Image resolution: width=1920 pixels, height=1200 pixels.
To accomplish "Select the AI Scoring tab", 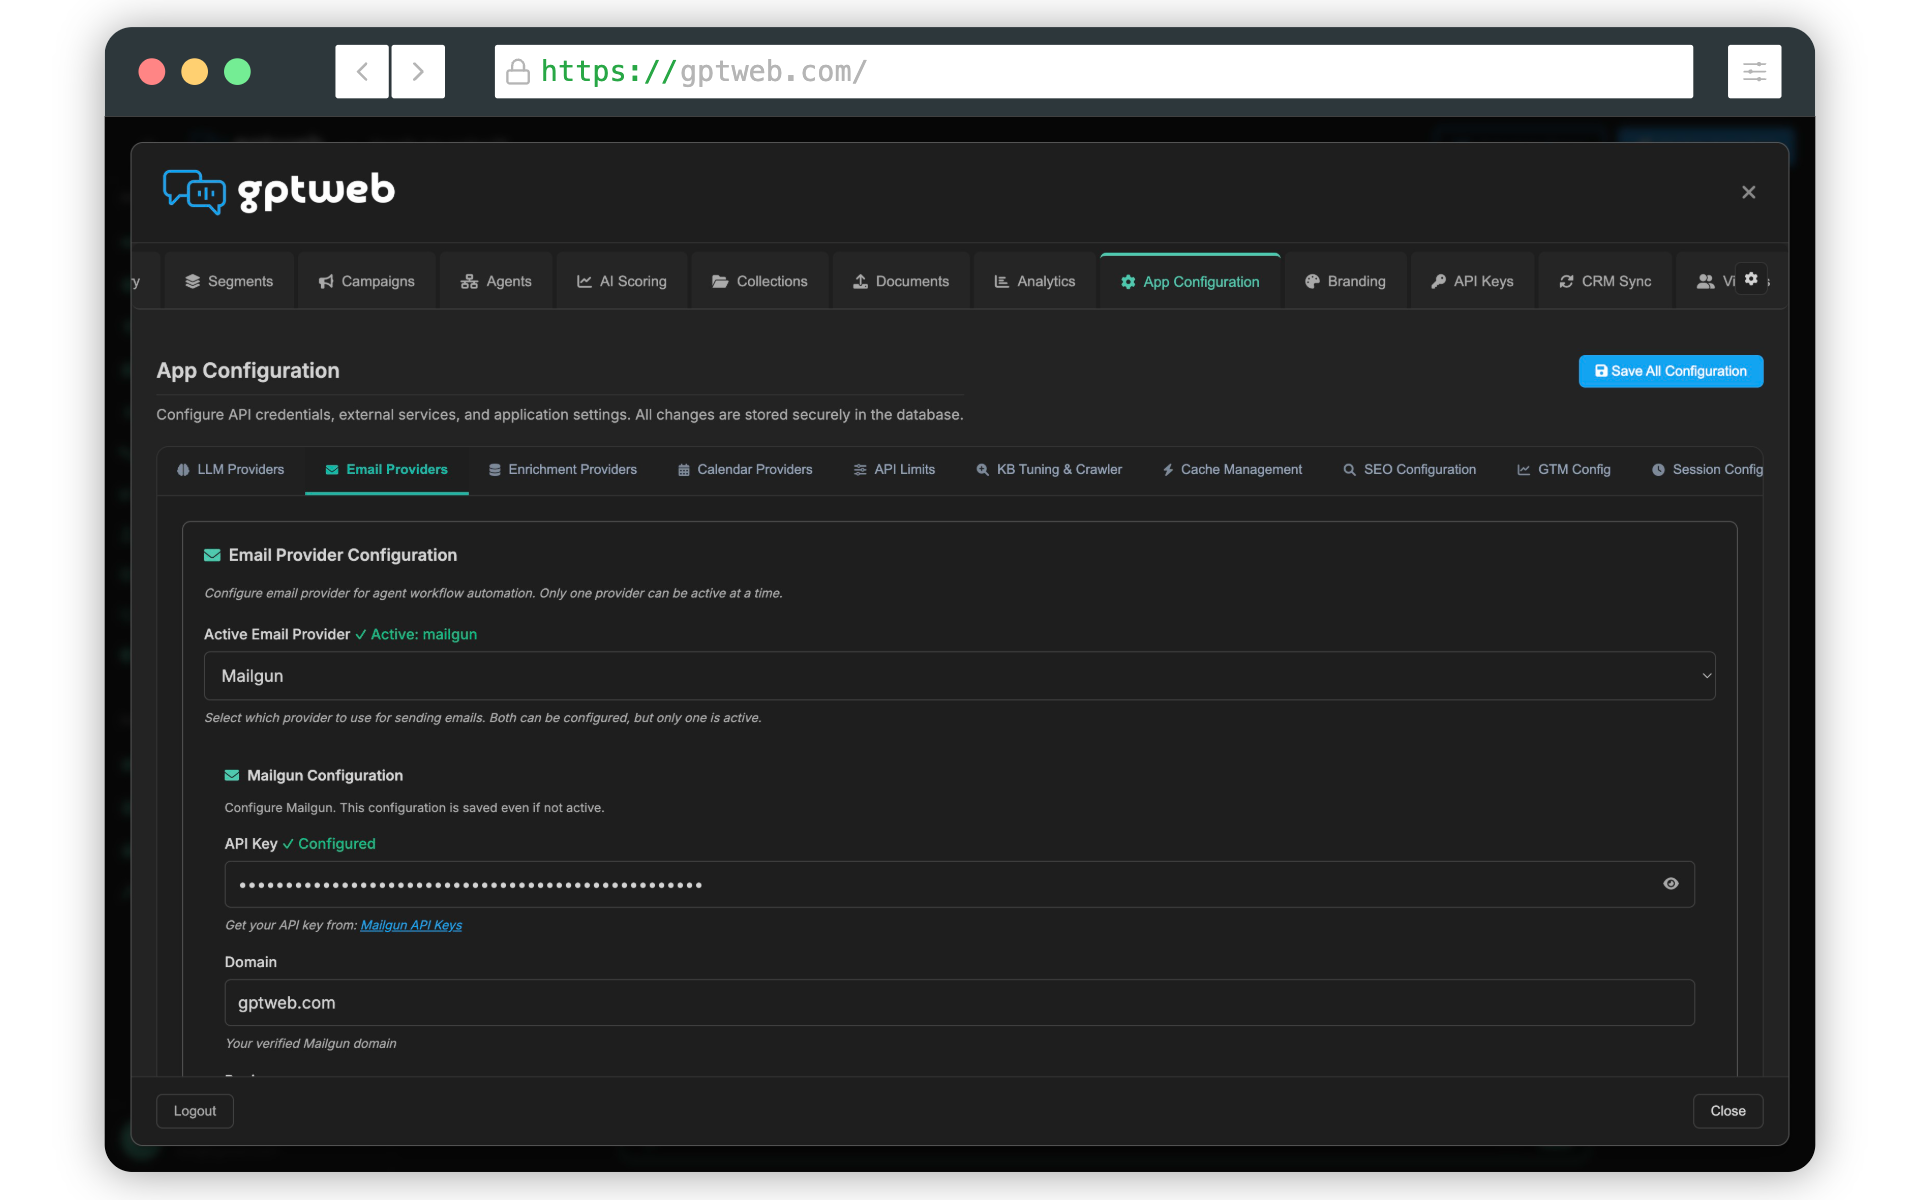I will pyautogui.click(x=622, y=282).
